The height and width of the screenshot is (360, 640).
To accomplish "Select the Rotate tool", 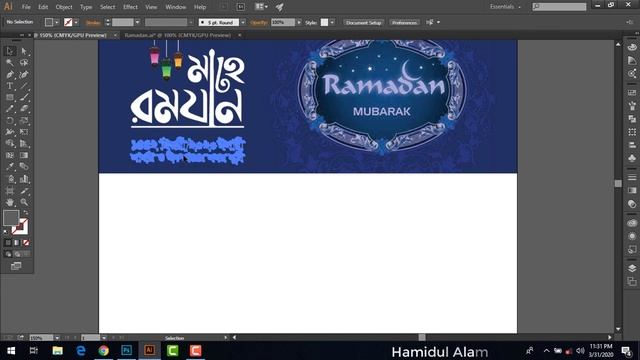I will (10, 120).
